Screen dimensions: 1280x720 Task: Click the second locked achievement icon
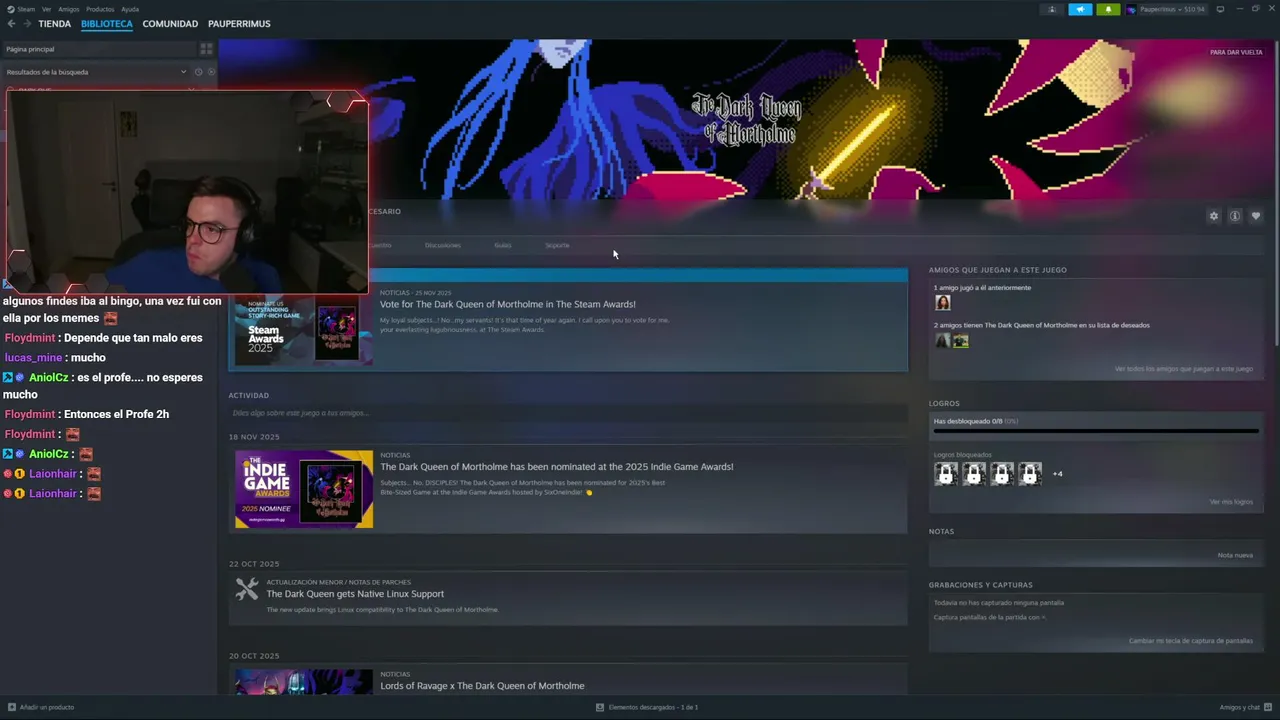click(x=974, y=474)
